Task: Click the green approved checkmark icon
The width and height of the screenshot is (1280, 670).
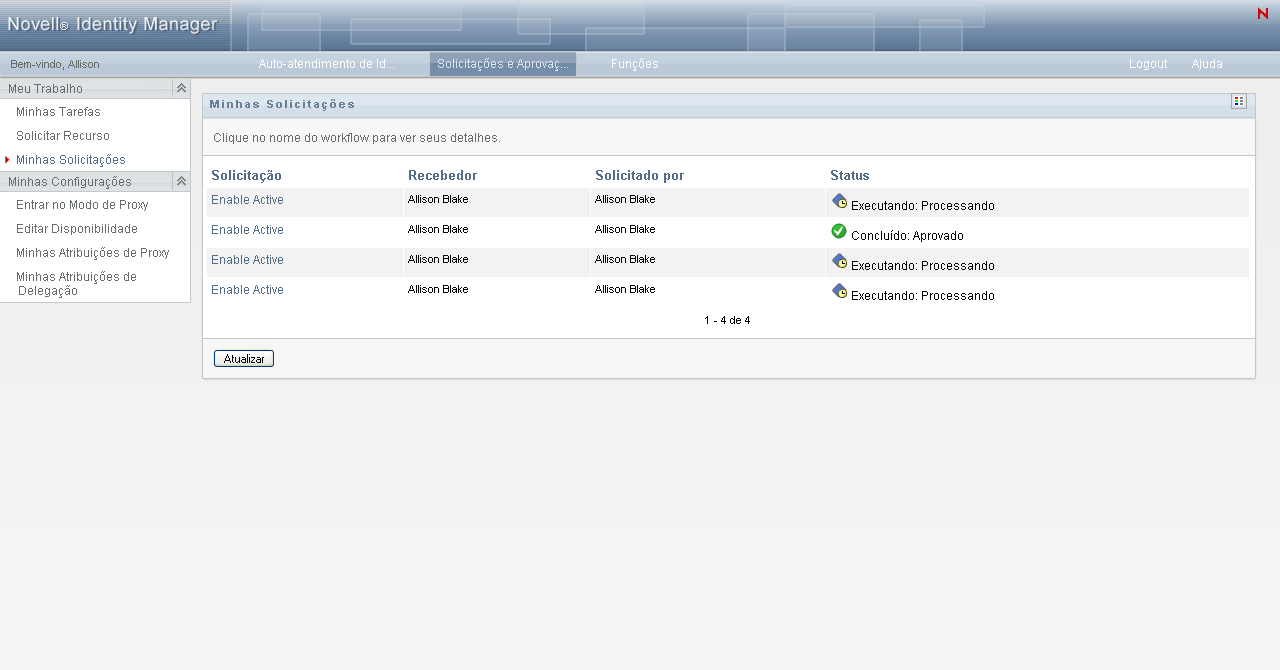Action: tap(839, 231)
